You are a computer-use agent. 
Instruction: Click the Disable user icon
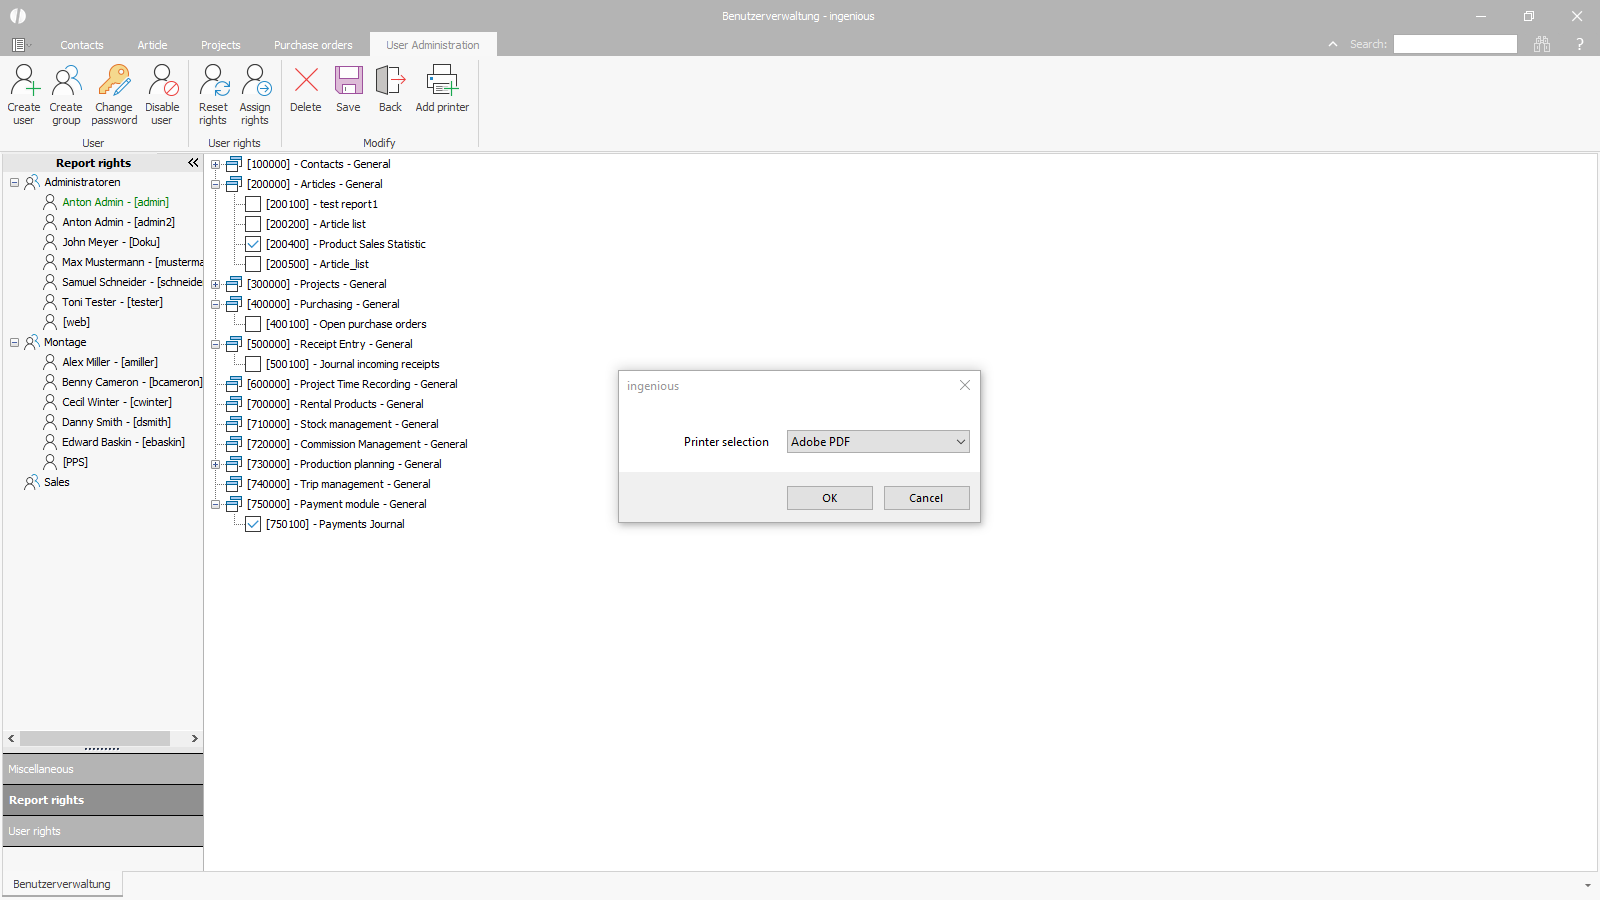(162, 82)
